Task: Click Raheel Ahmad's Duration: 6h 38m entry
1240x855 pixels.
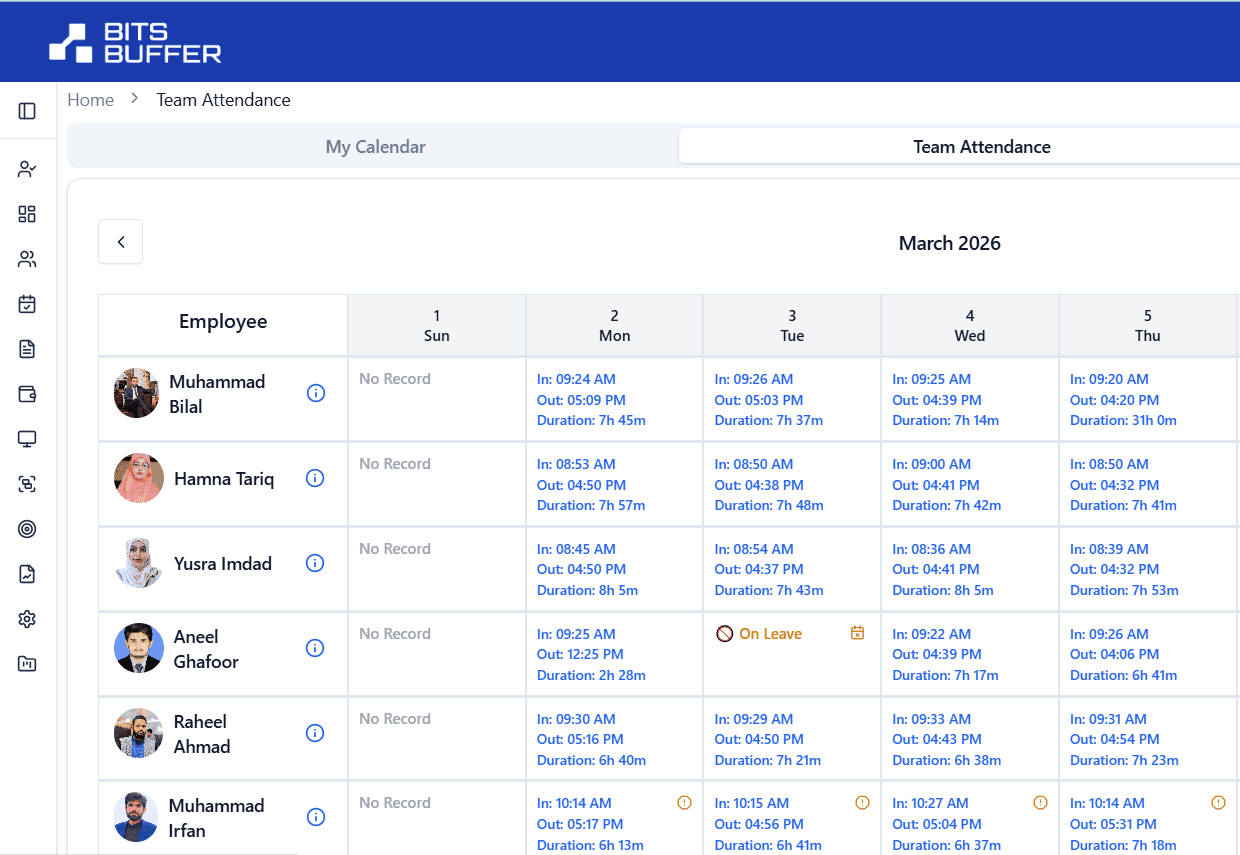Action: (x=946, y=761)
